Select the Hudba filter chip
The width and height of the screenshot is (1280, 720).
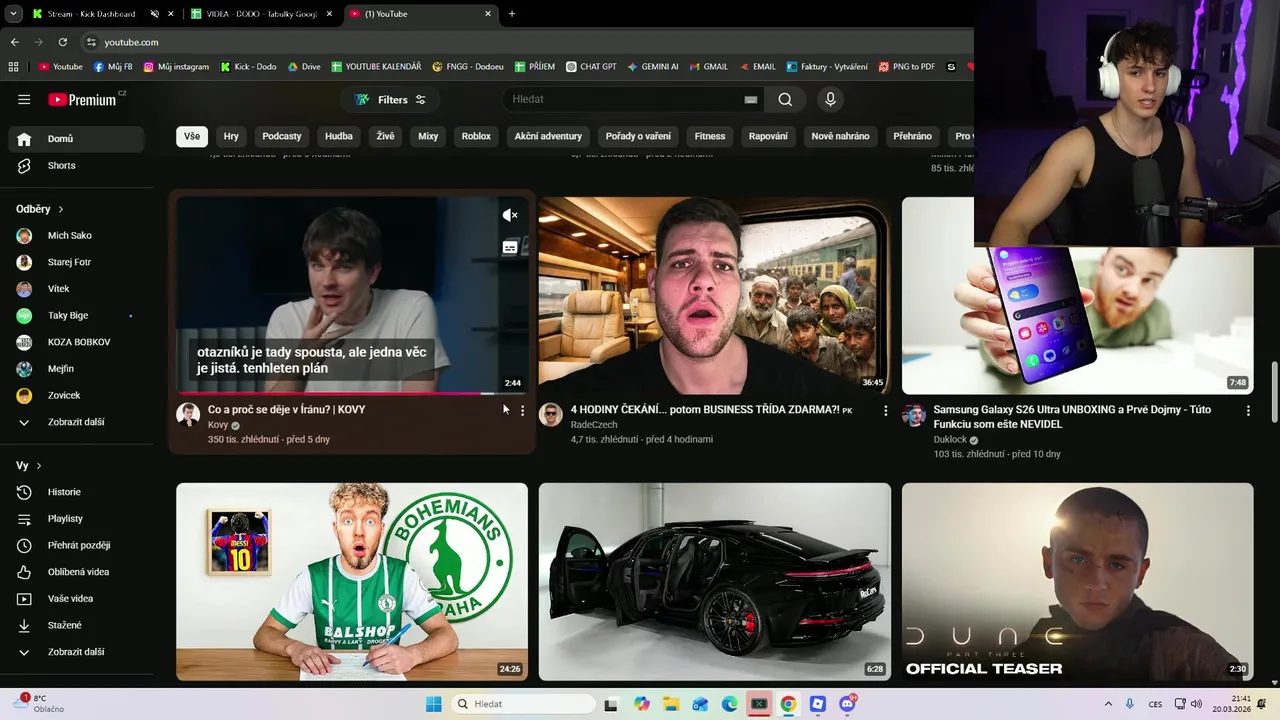(339, 136)
